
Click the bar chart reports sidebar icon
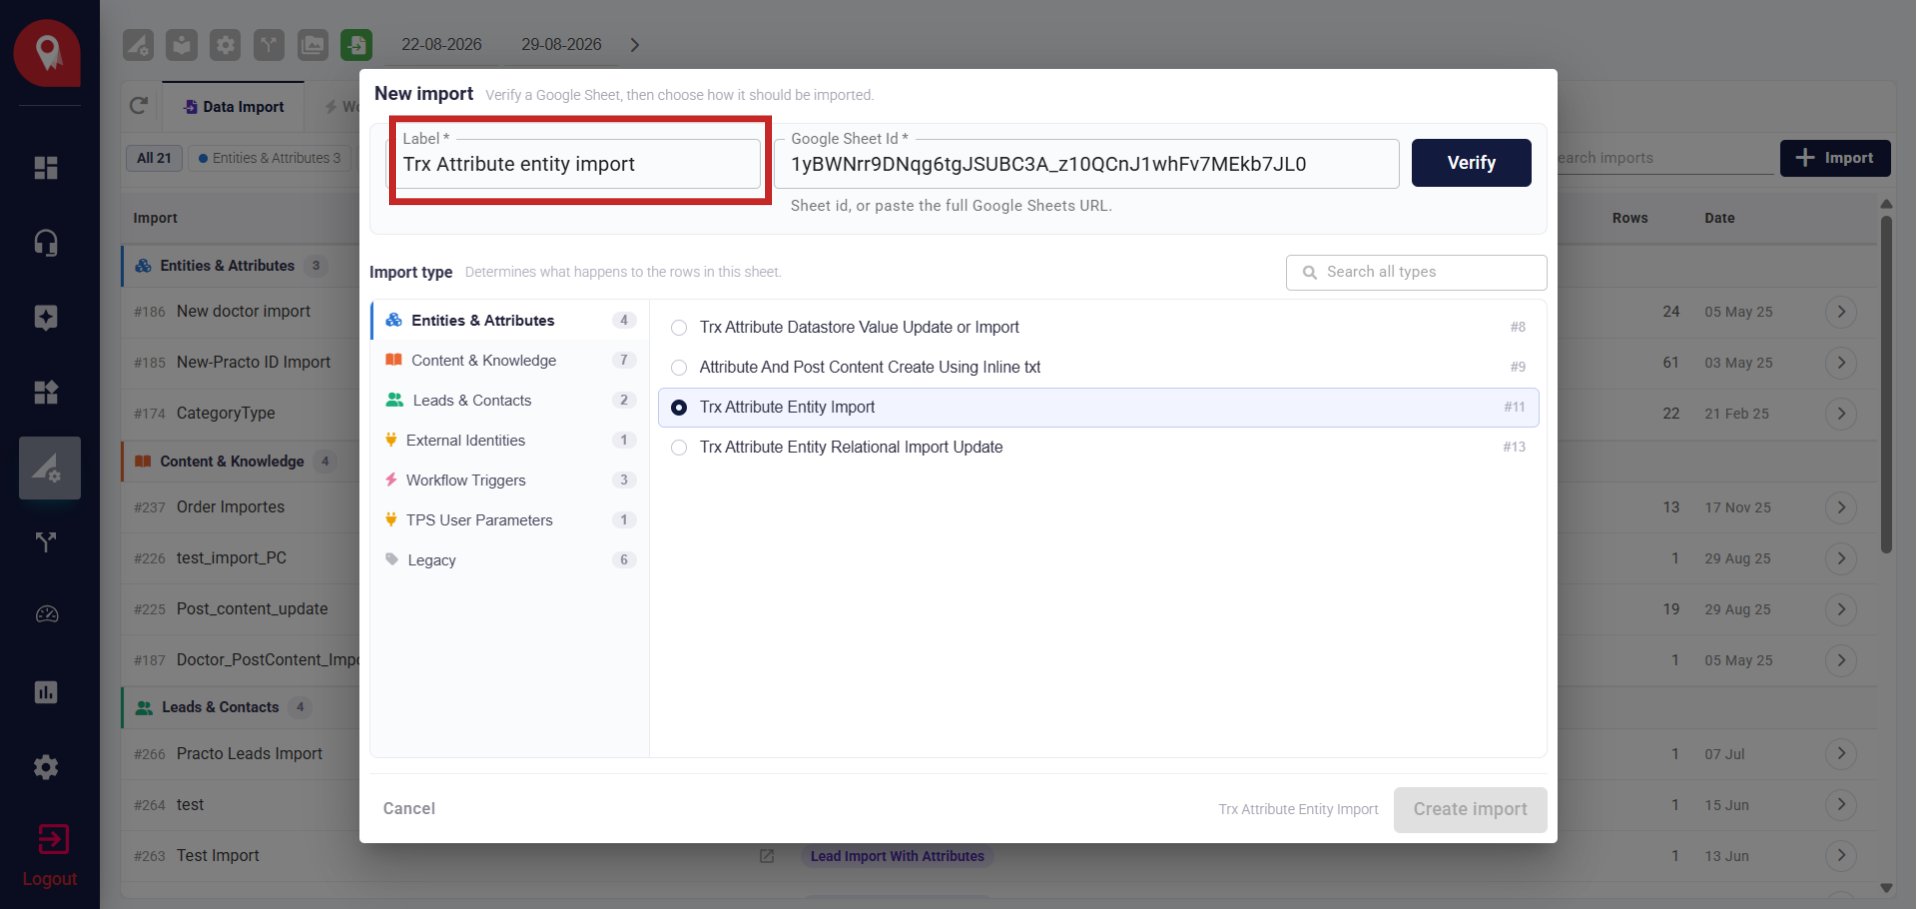pos(46,692)
